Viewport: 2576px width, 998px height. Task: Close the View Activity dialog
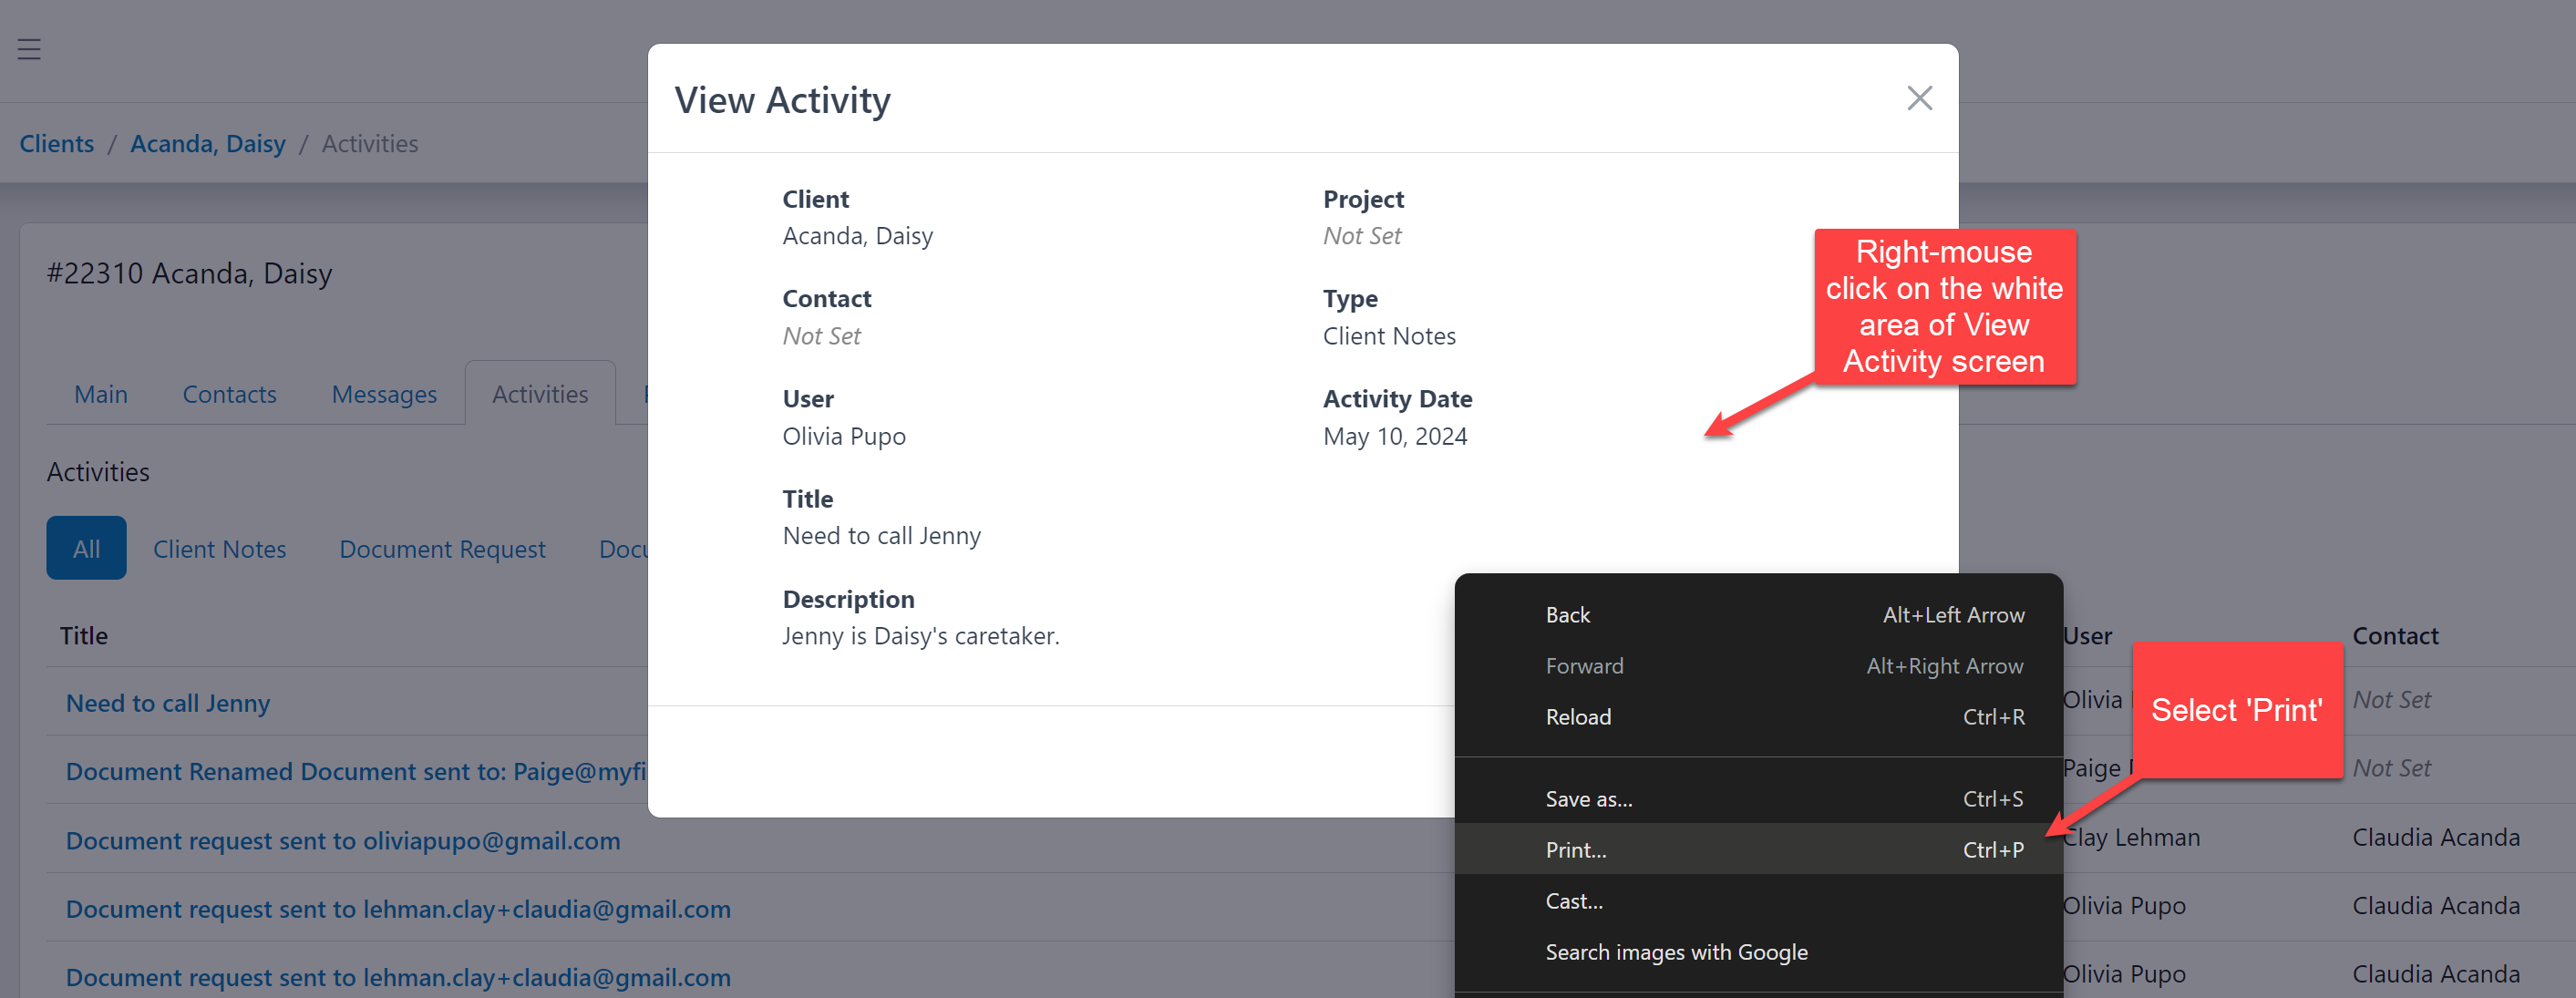1919,98
